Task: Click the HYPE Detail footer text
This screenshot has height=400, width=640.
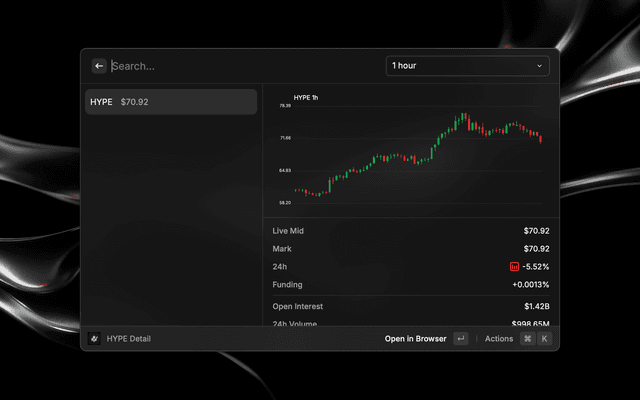Action: pos(129,339)
